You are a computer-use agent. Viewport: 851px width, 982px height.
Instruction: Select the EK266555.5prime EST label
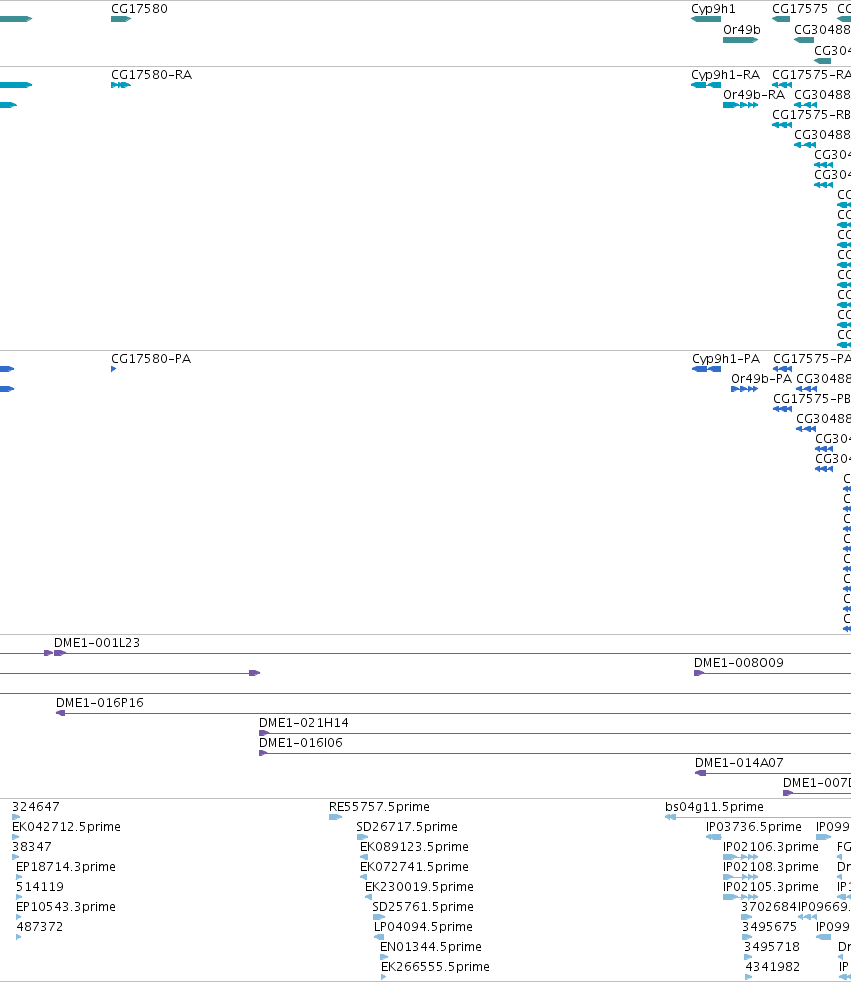point(435,967)
